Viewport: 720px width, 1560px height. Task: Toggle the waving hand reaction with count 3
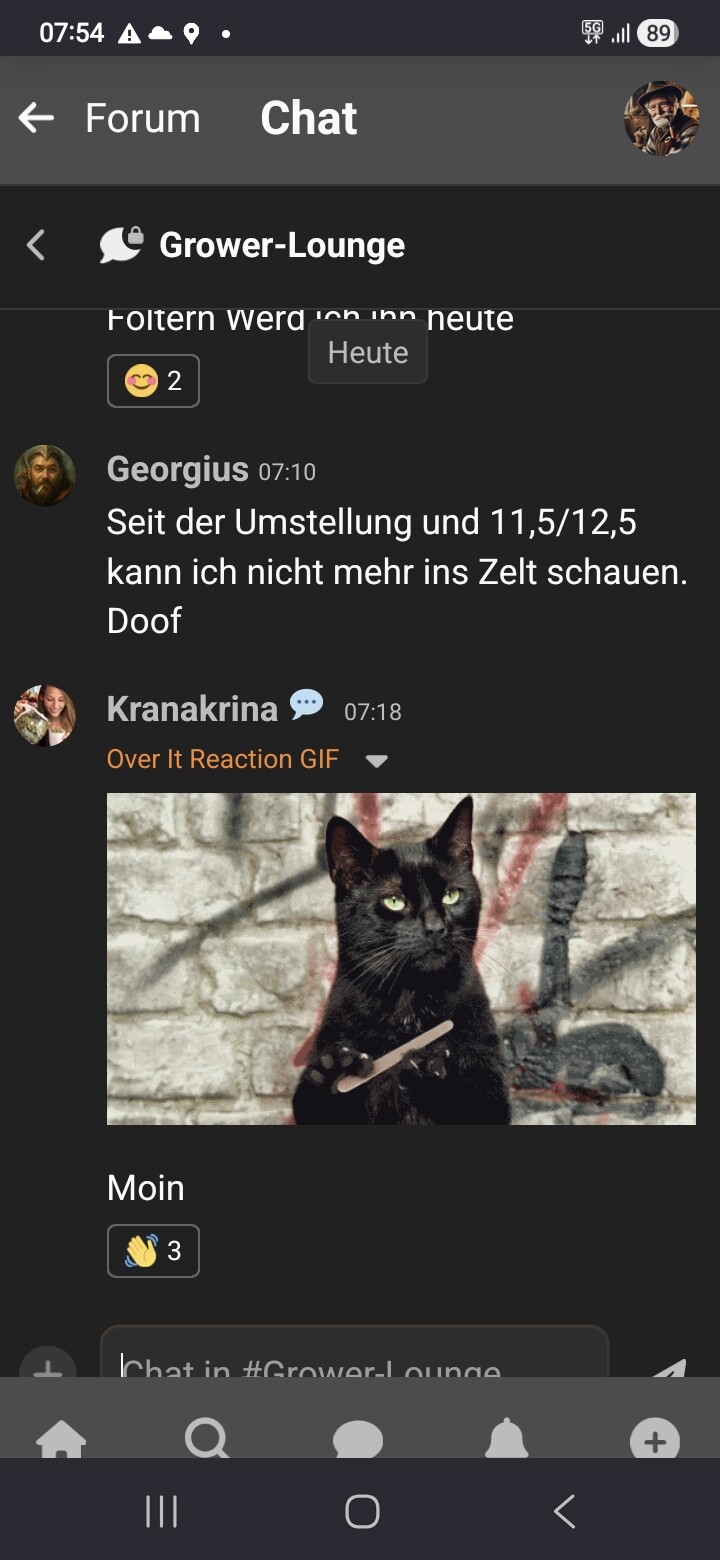tap(153, 1251)
